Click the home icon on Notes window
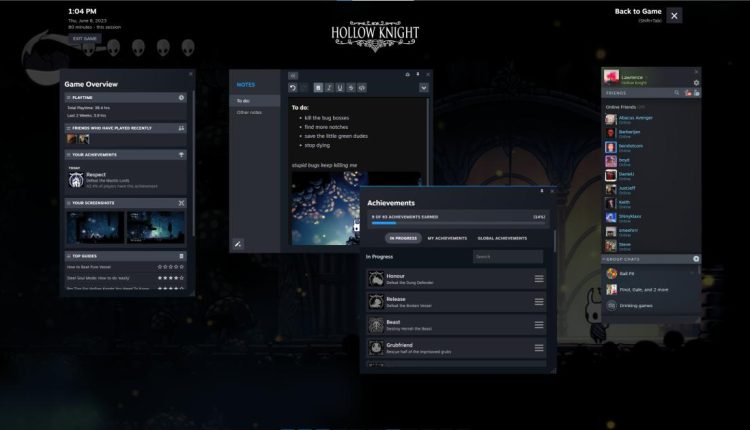The image size is (750, 430). click(408, 74)
